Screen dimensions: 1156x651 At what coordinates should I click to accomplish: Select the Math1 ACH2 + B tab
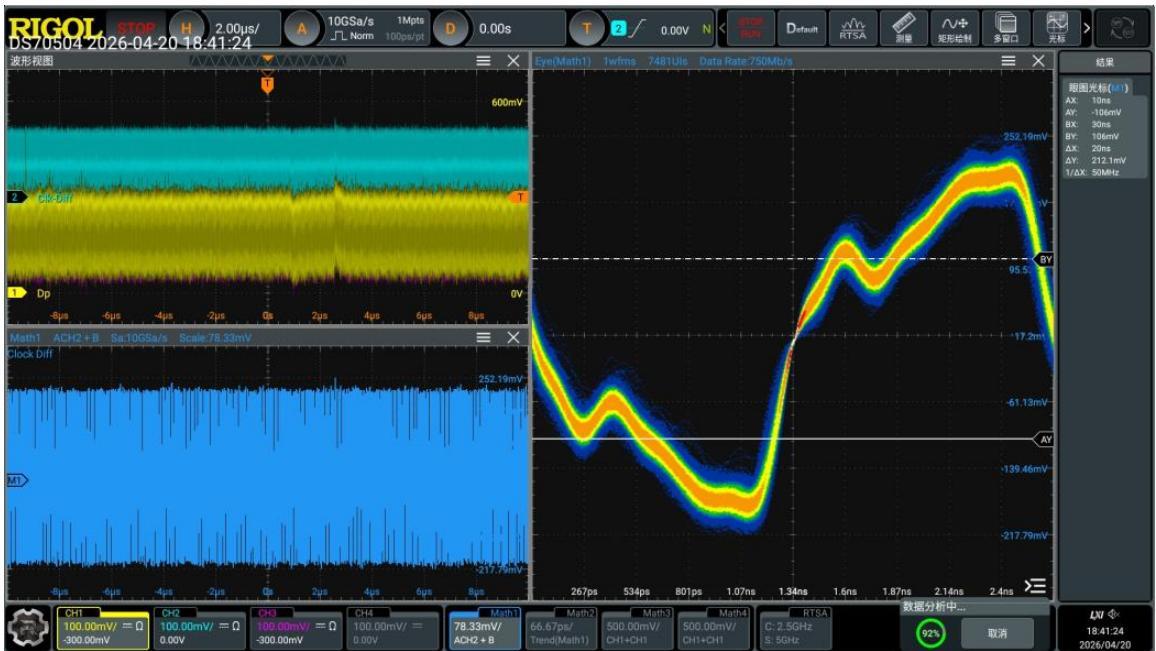coord(485,628)
